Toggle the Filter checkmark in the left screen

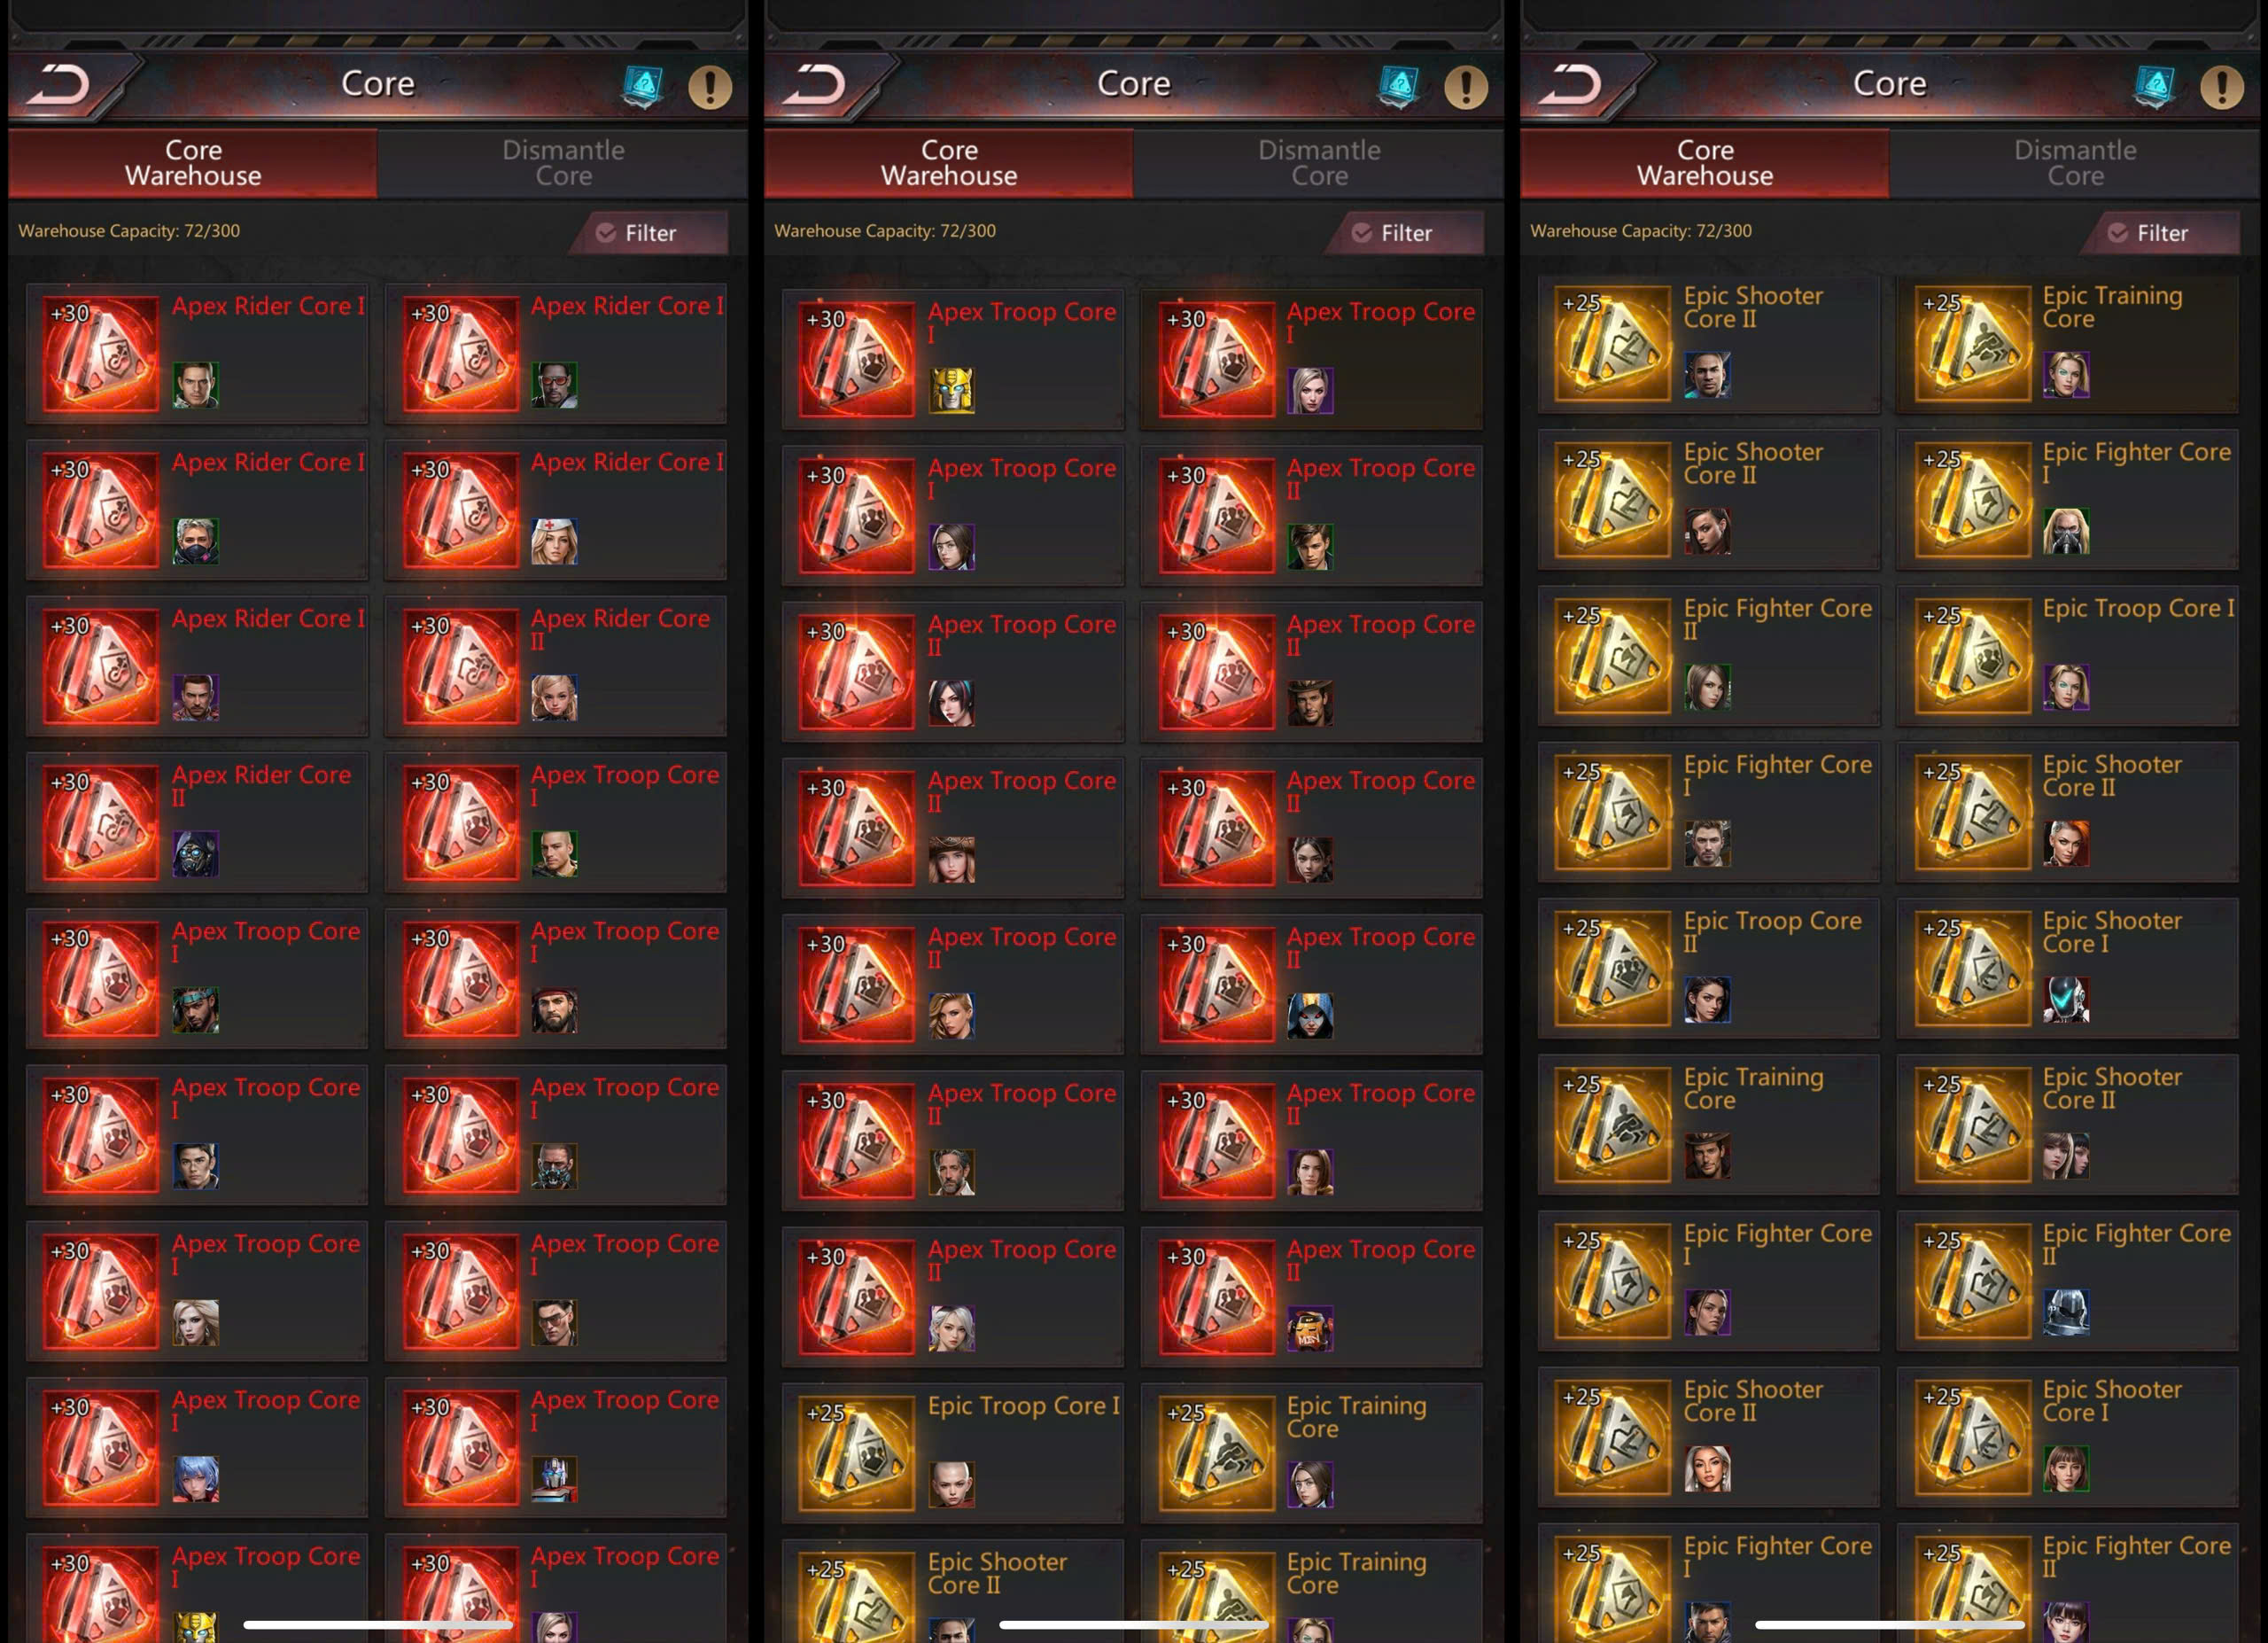pos(606,233)
